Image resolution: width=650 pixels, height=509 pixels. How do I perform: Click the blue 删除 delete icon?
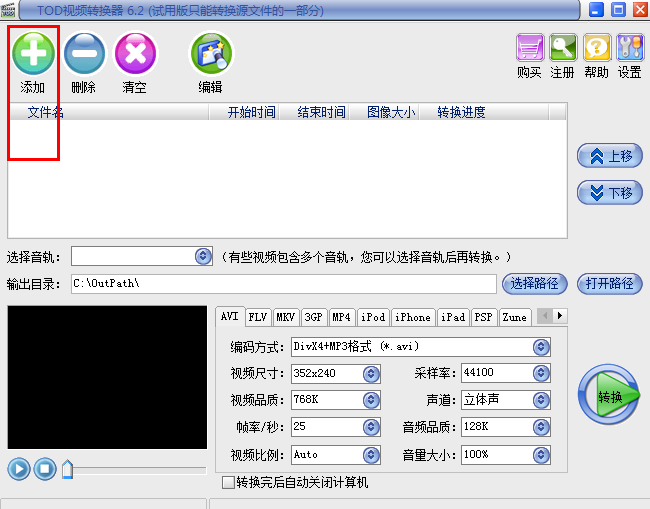pos(85,53)
